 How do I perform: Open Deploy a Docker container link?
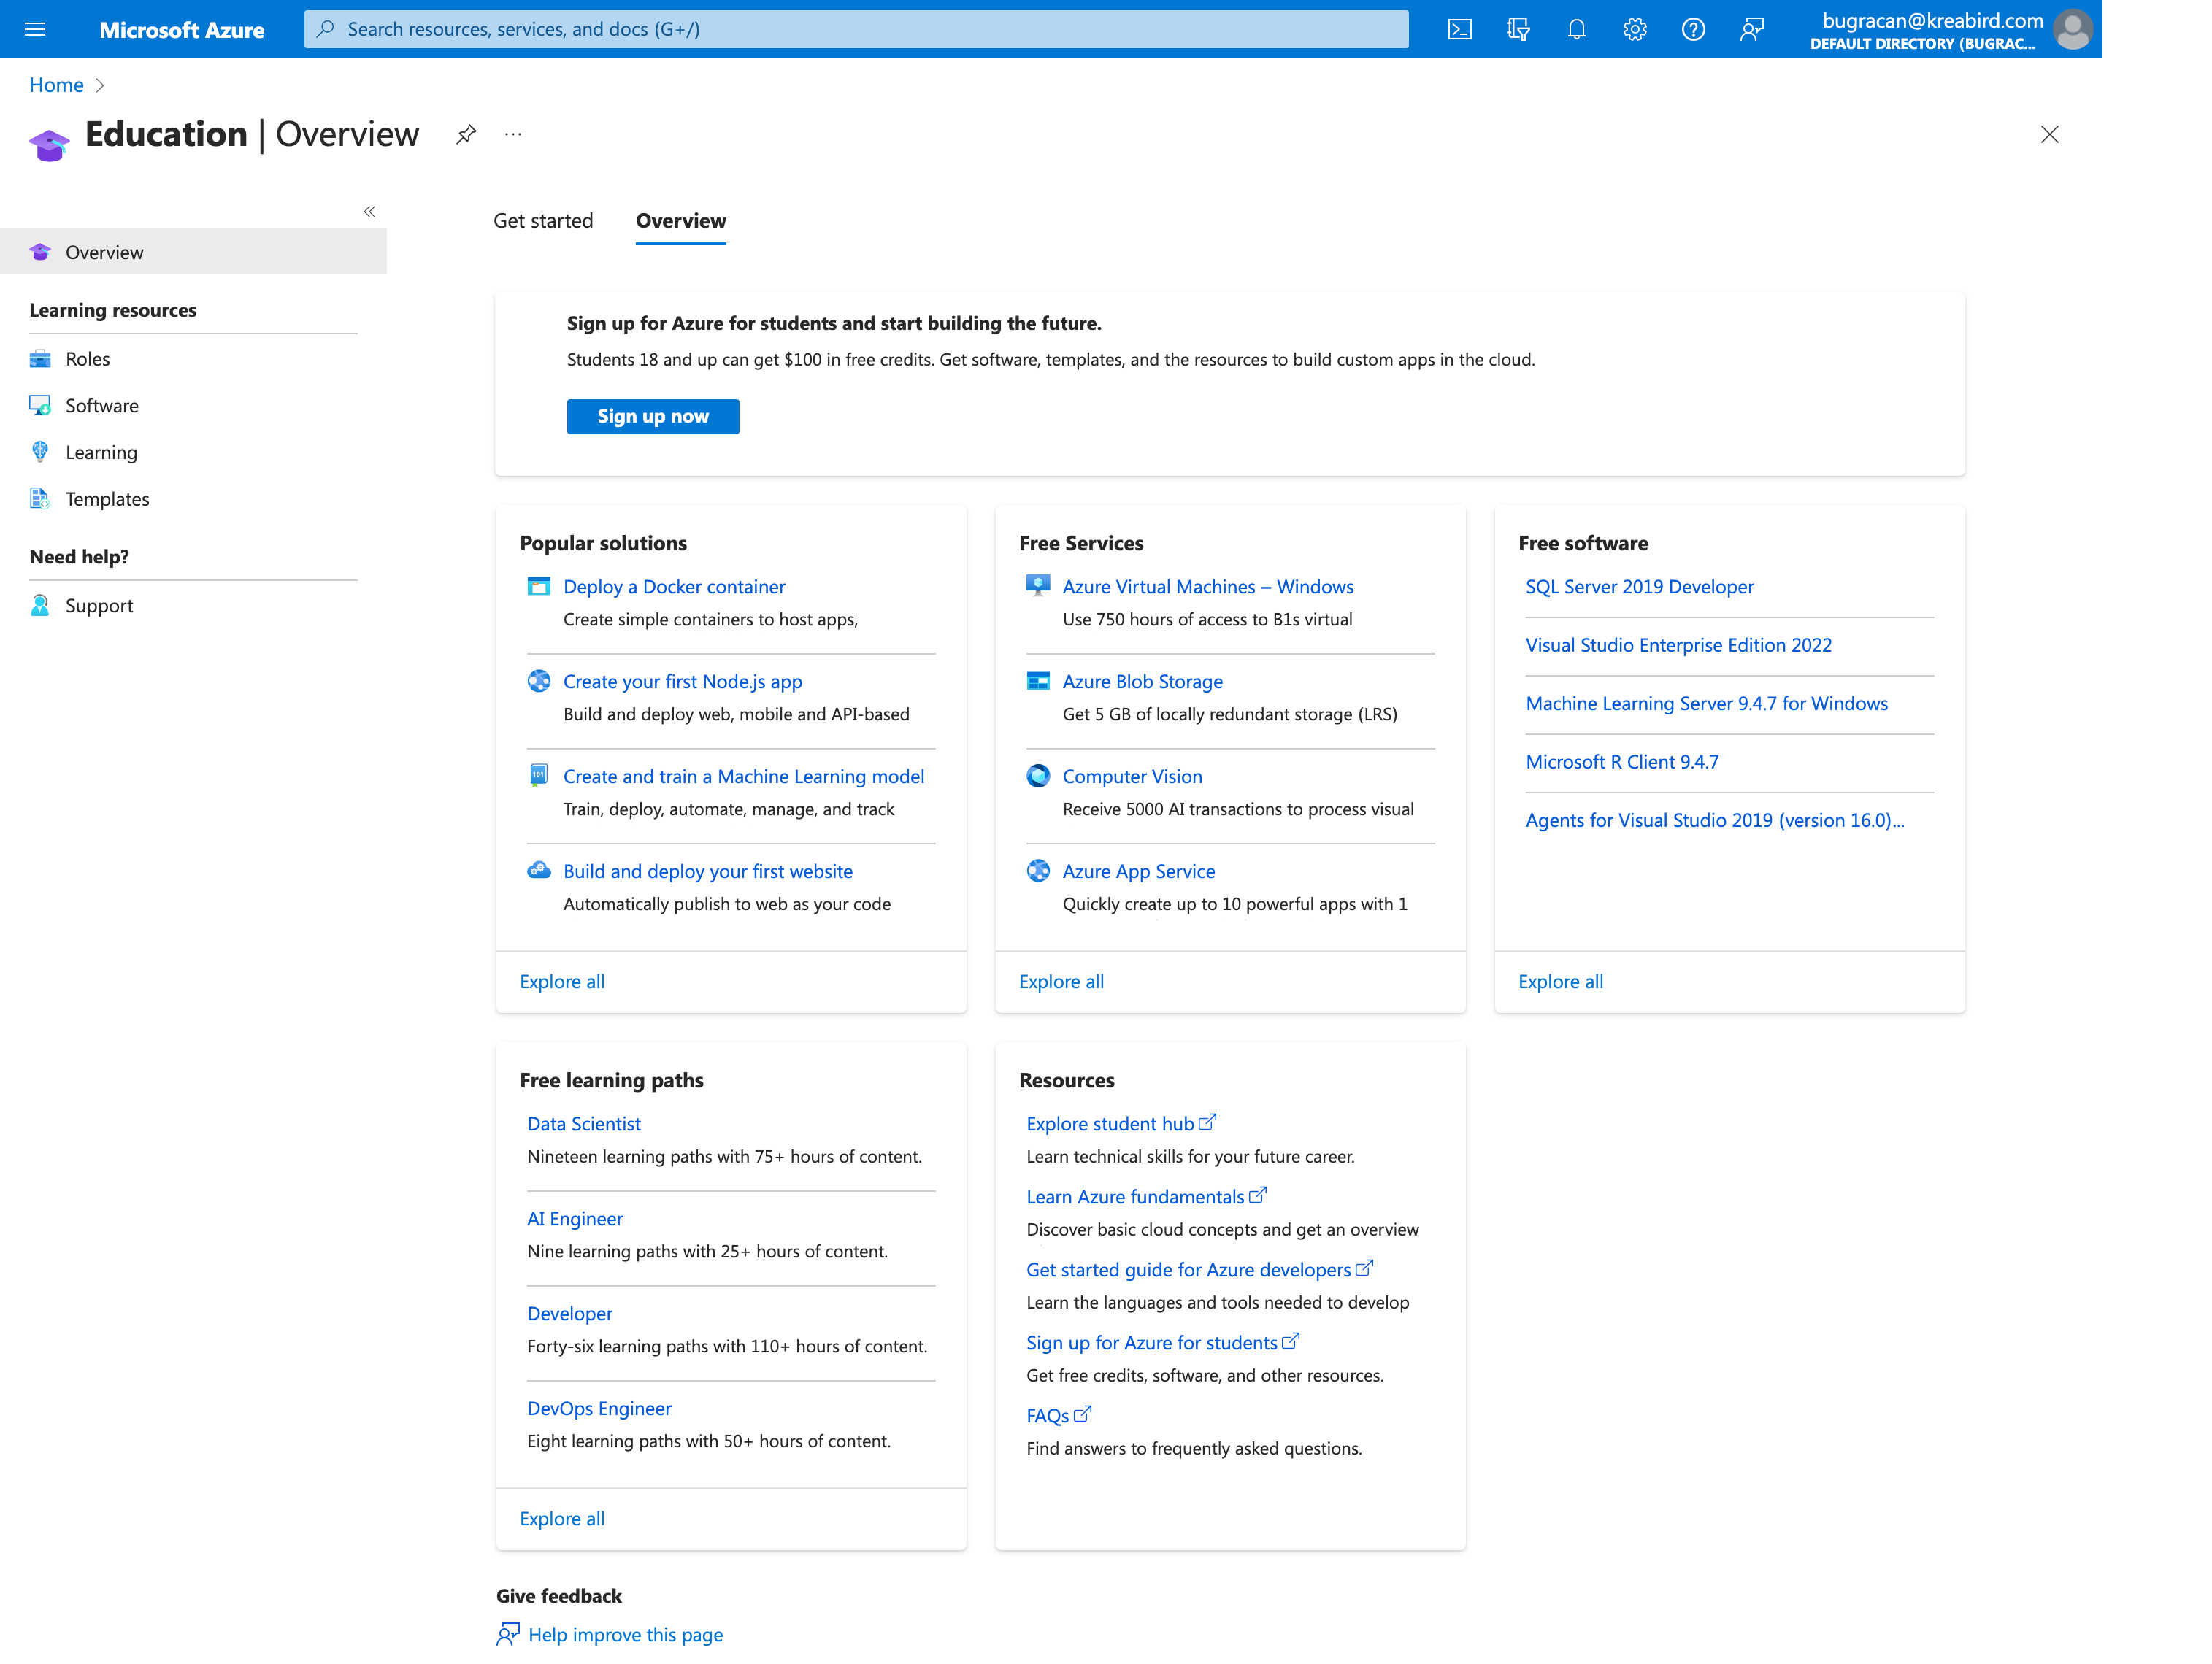(x=674, y=587)
